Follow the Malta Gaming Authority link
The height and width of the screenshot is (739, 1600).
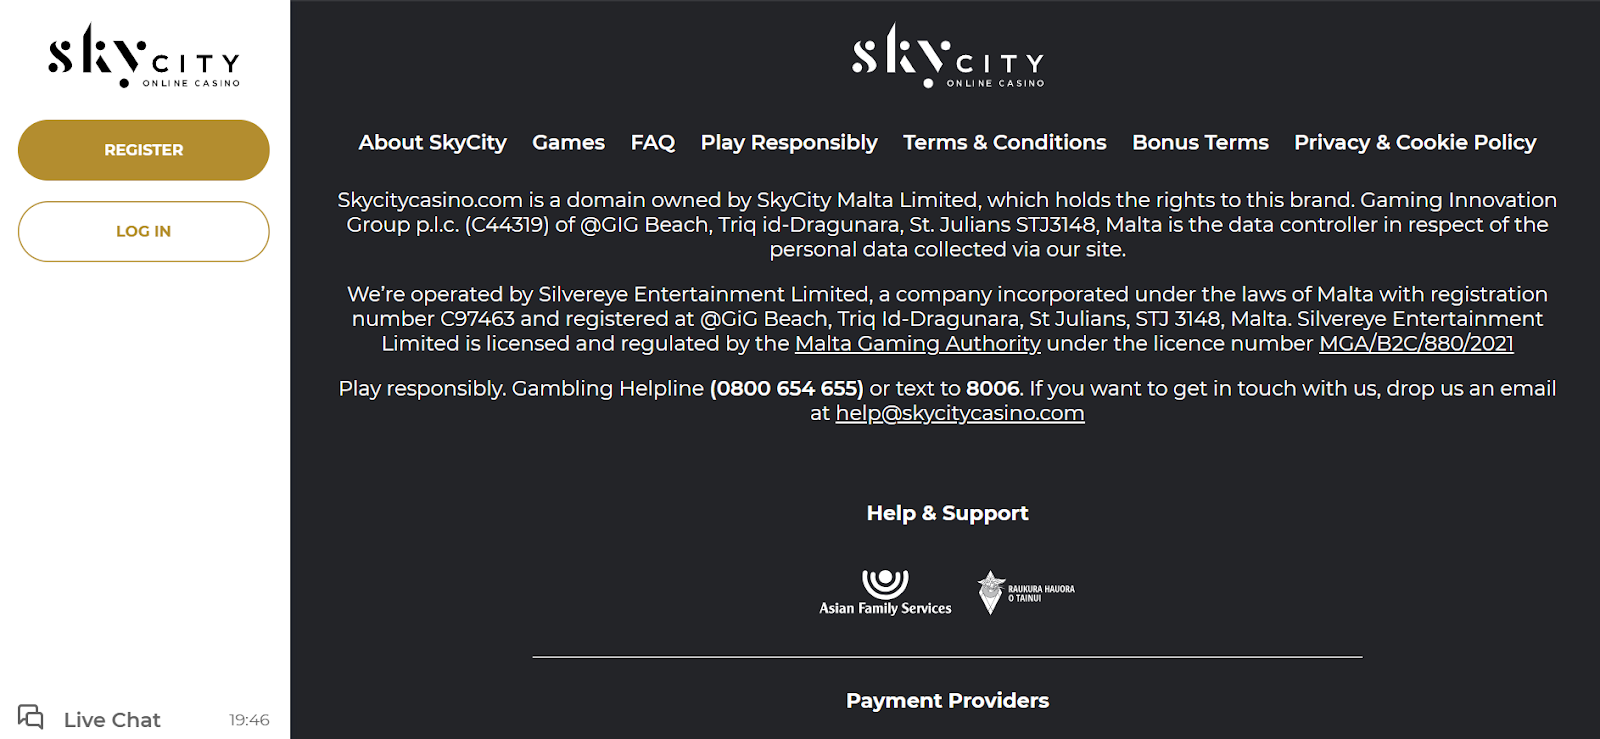917,344
